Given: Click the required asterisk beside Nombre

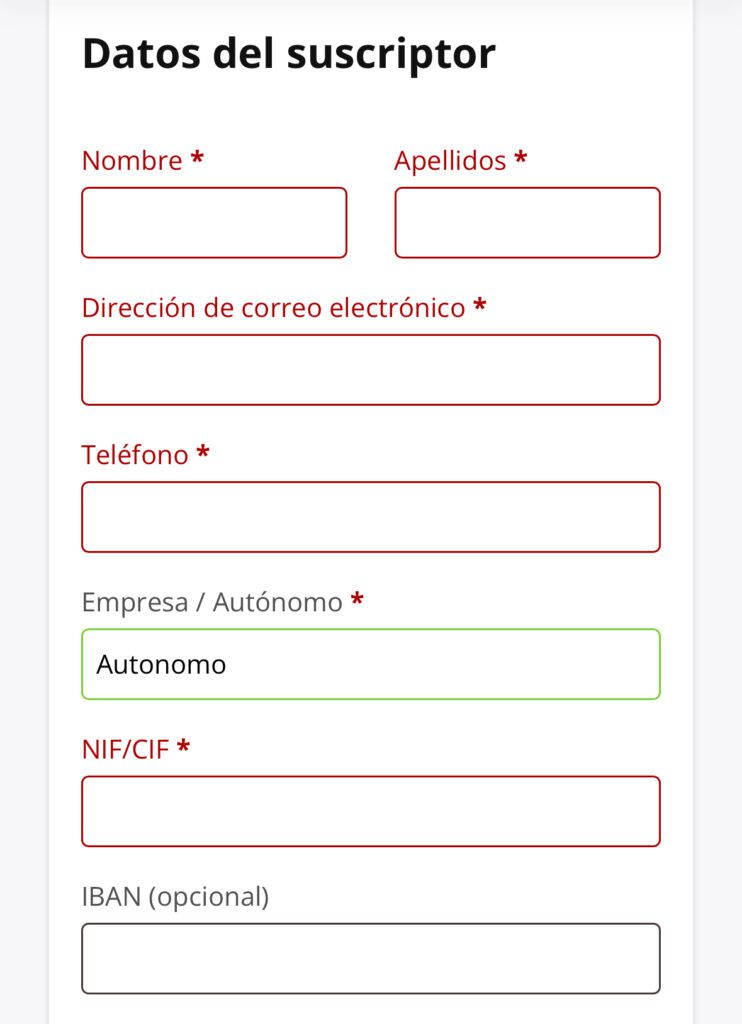Looking at the screenshot, I should 197,159.
